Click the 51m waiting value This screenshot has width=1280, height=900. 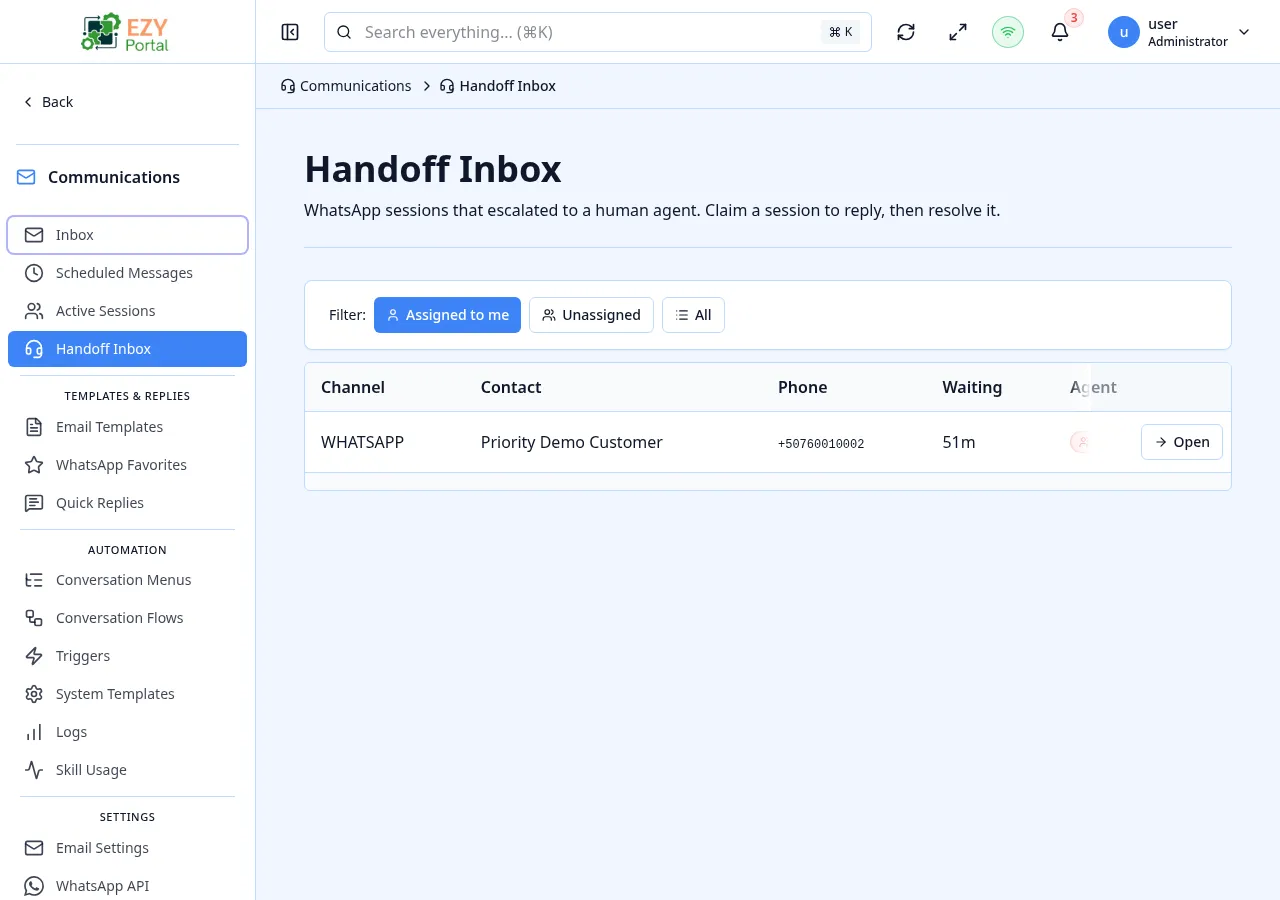[x=959, y=442]
